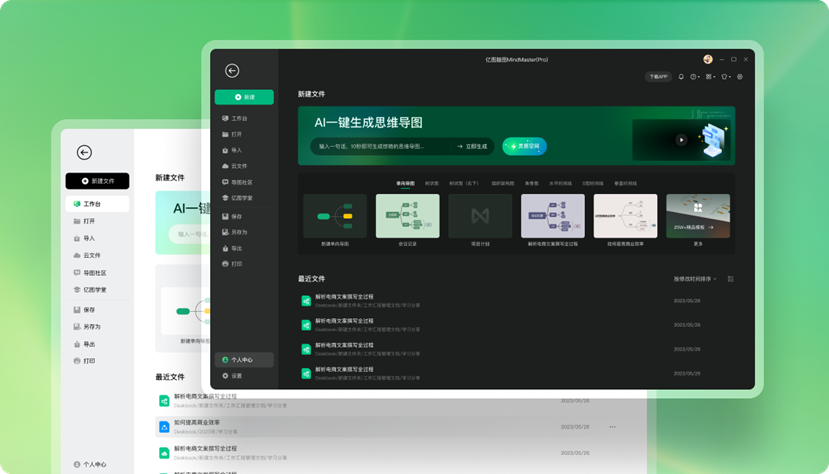Click the 立即生成 button

point(472,146)
